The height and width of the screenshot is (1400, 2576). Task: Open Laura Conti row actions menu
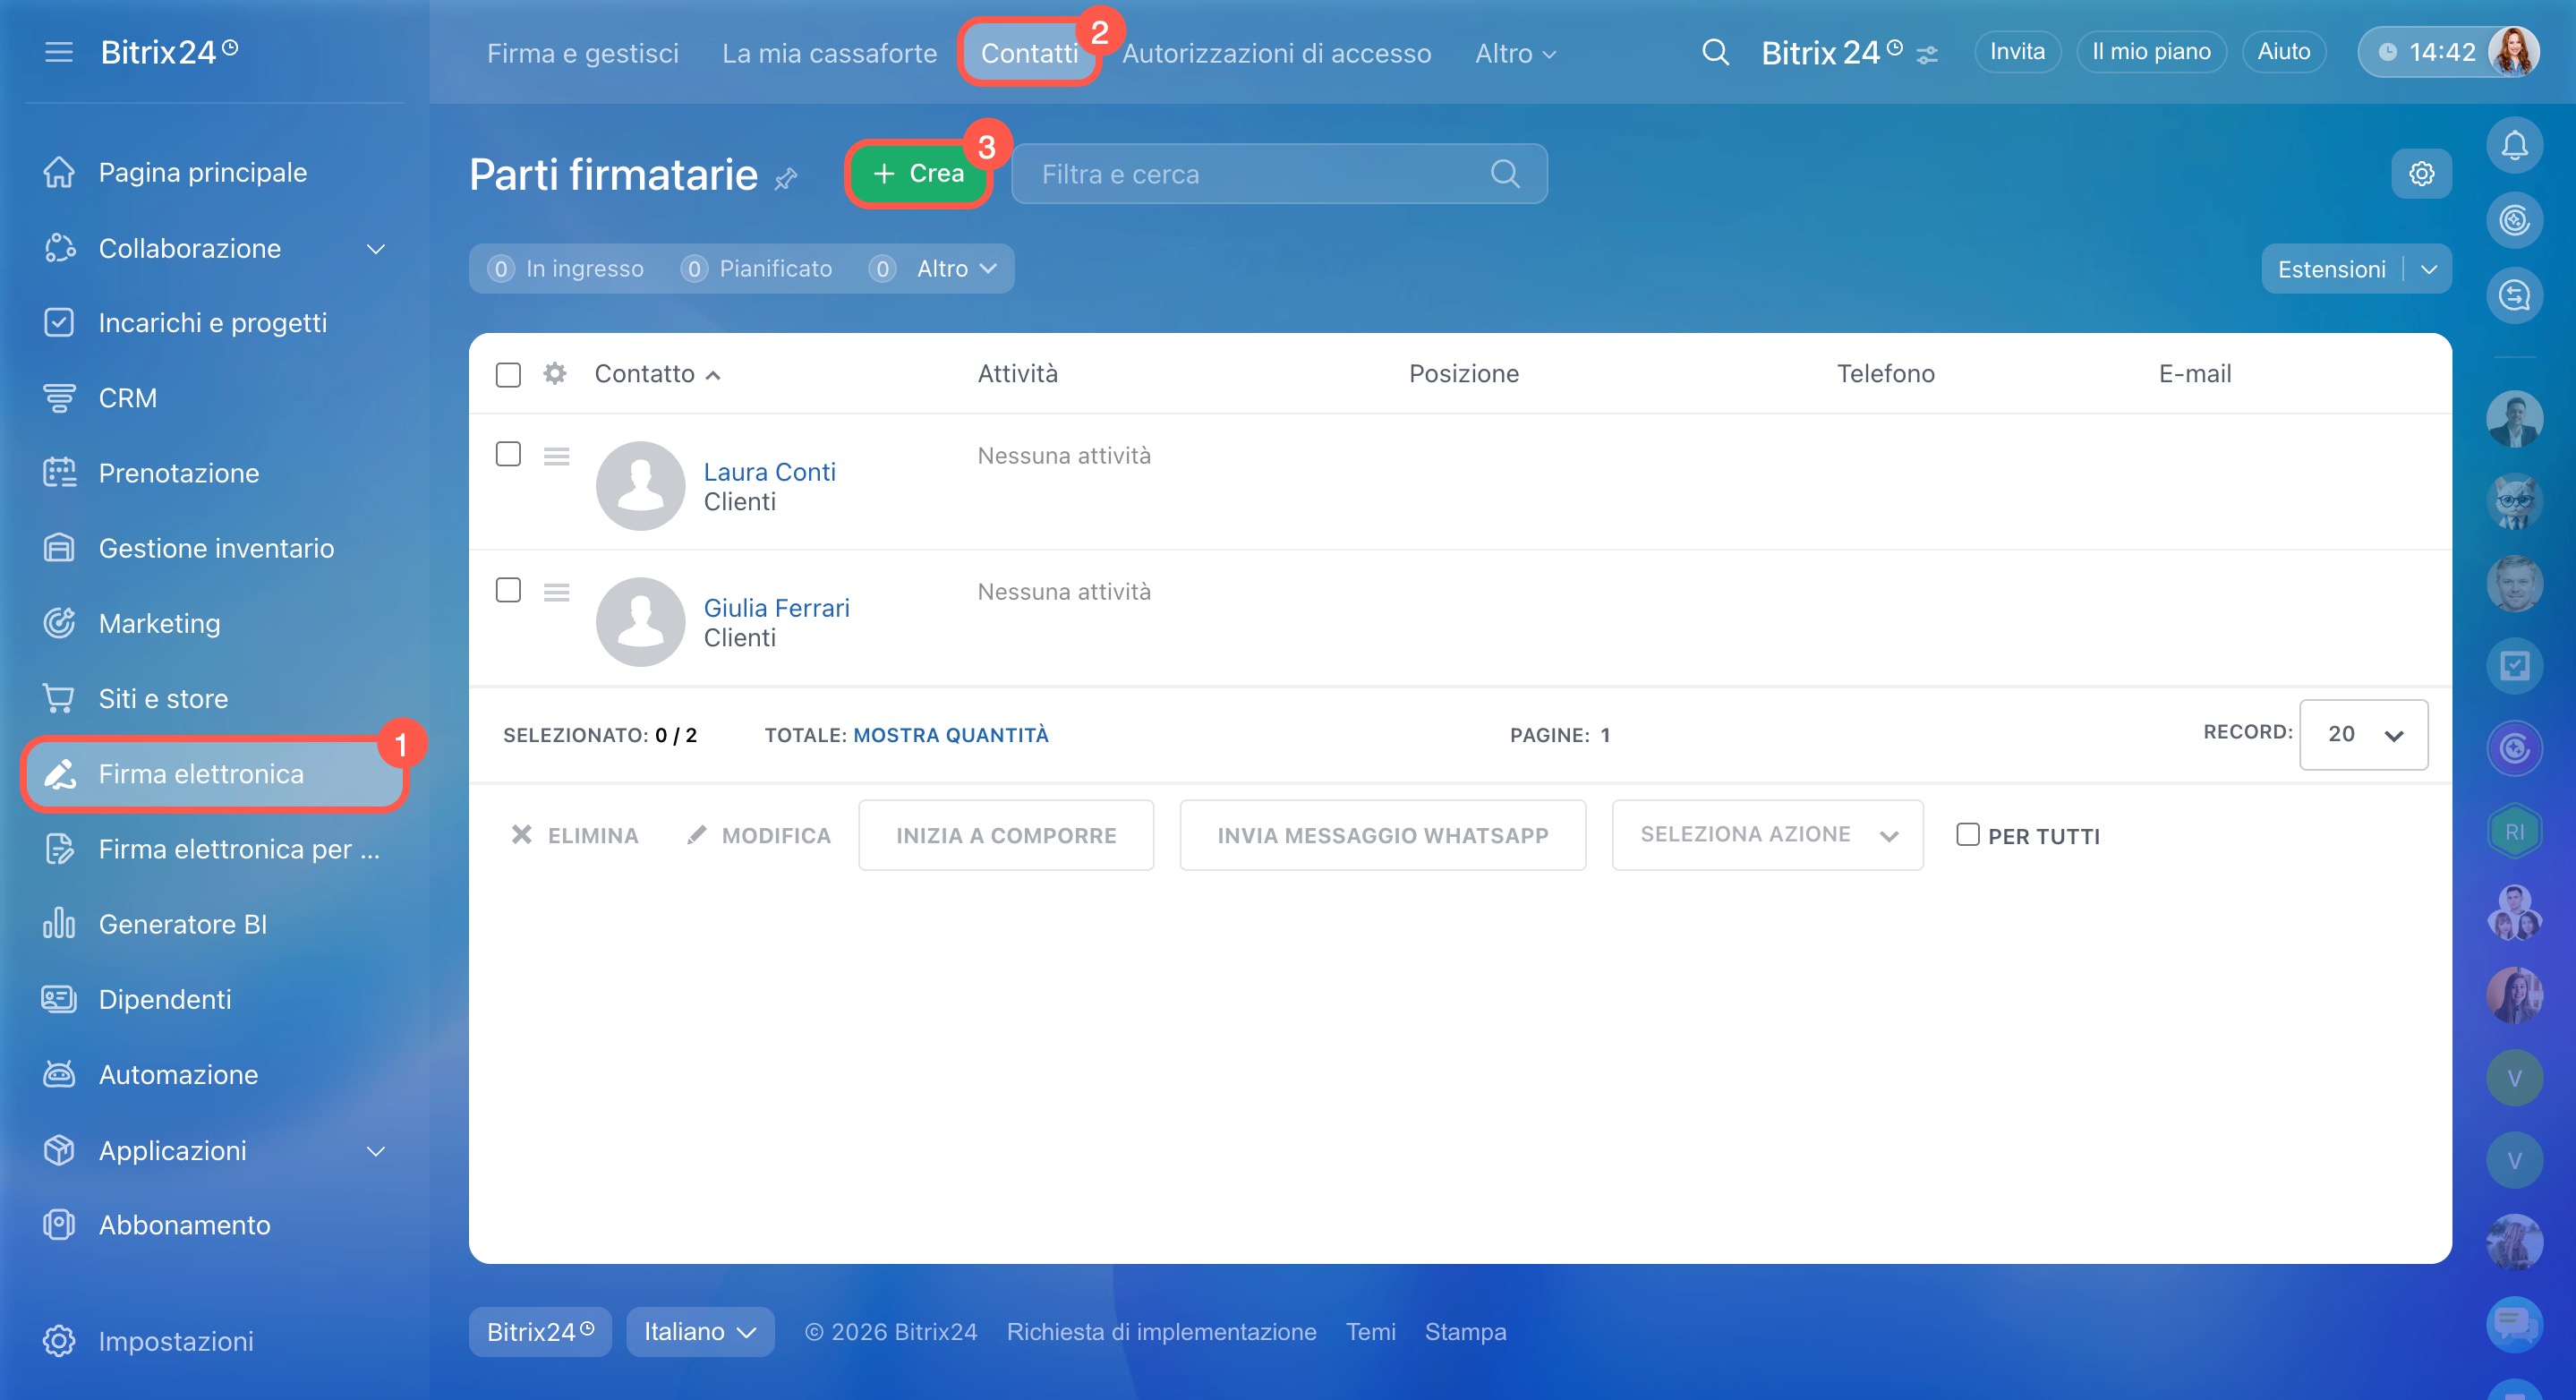pos(556,456)
